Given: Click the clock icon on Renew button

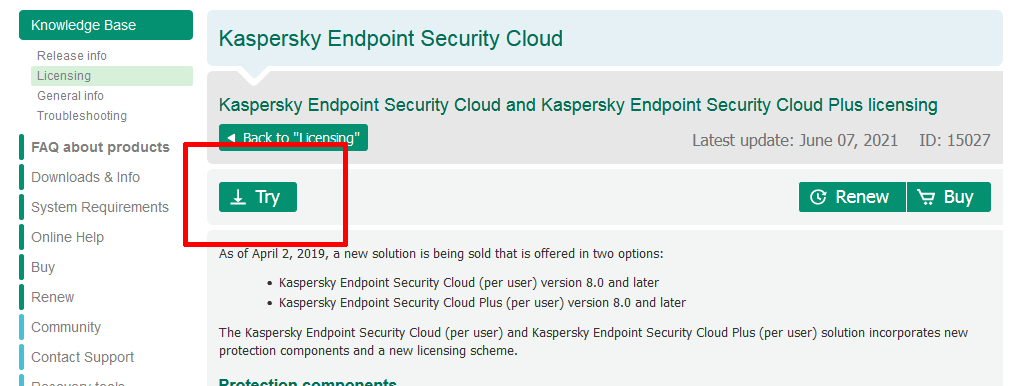Looking at the screenshot, I should click(x=818, y=197).
